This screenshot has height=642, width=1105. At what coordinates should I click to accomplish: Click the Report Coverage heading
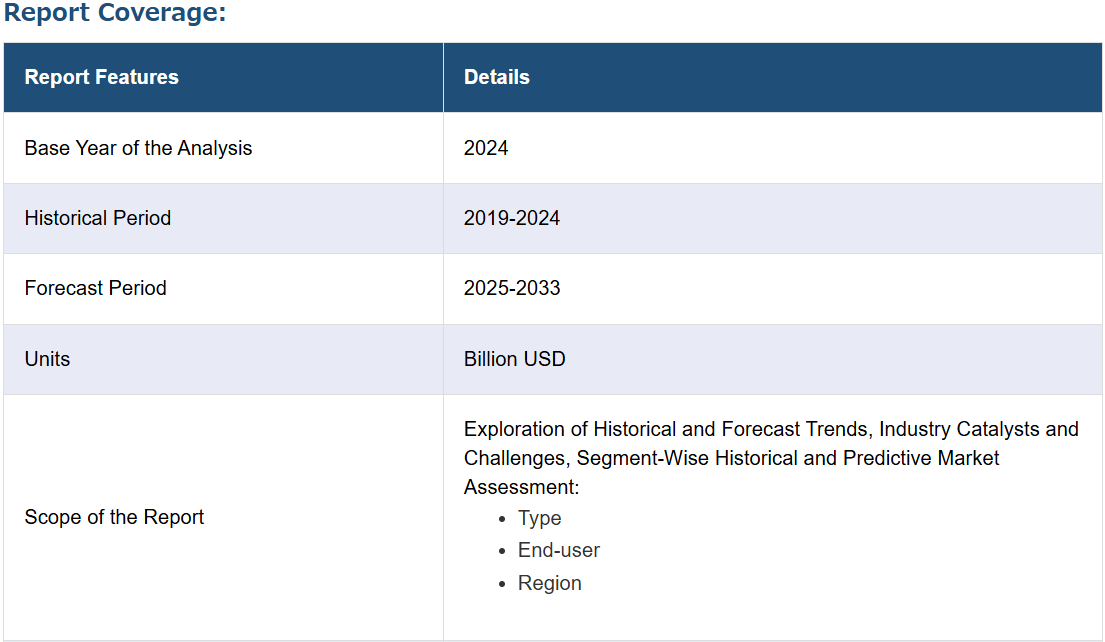115,15
